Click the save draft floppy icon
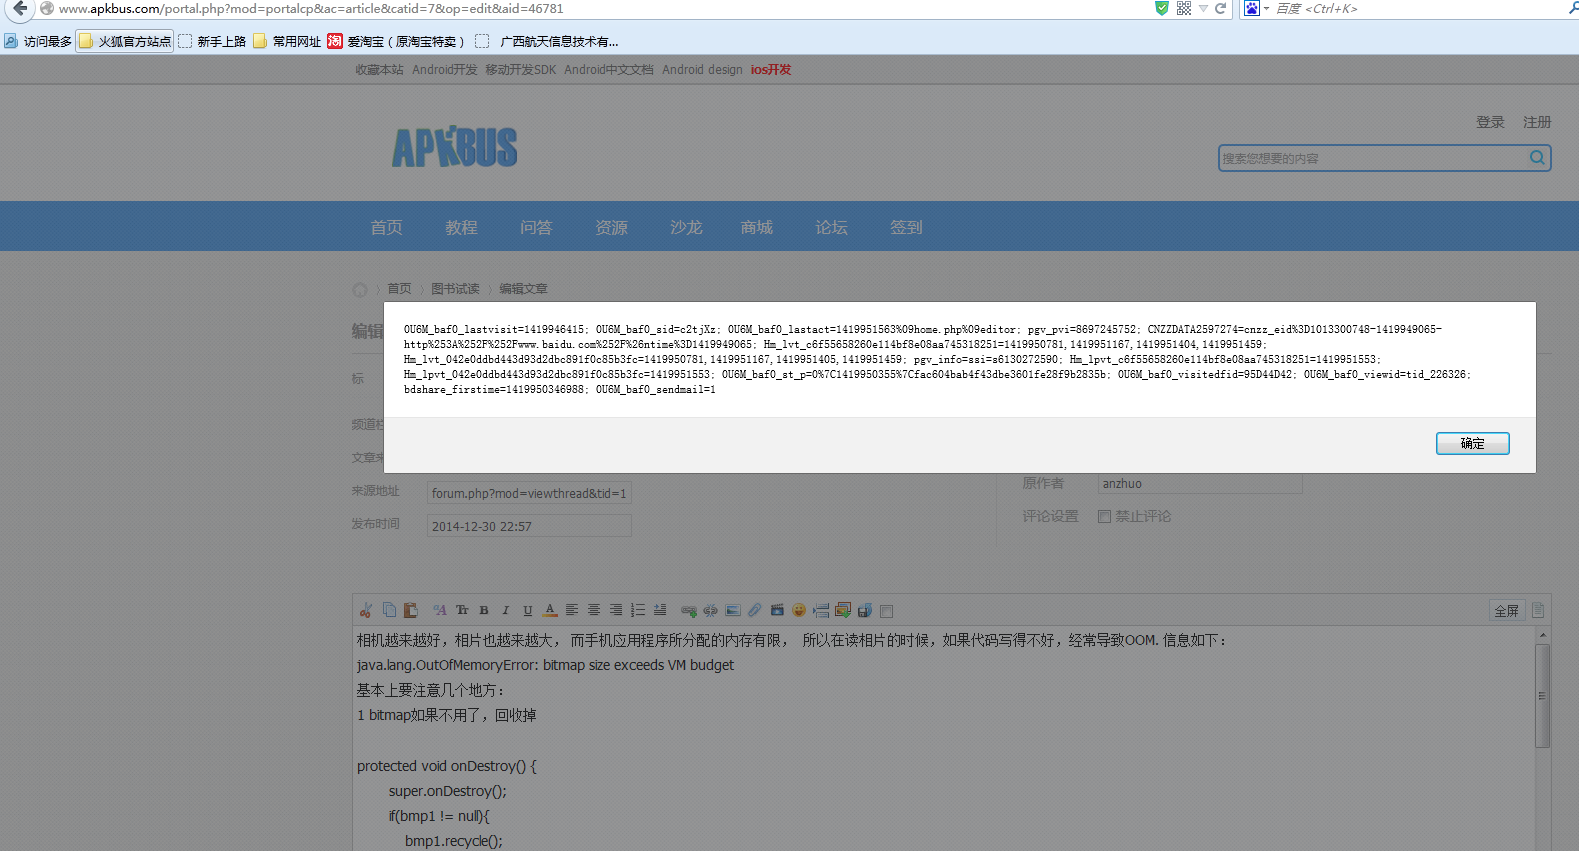Screen dimensions: 1579x851 click(x=865, y=610)
